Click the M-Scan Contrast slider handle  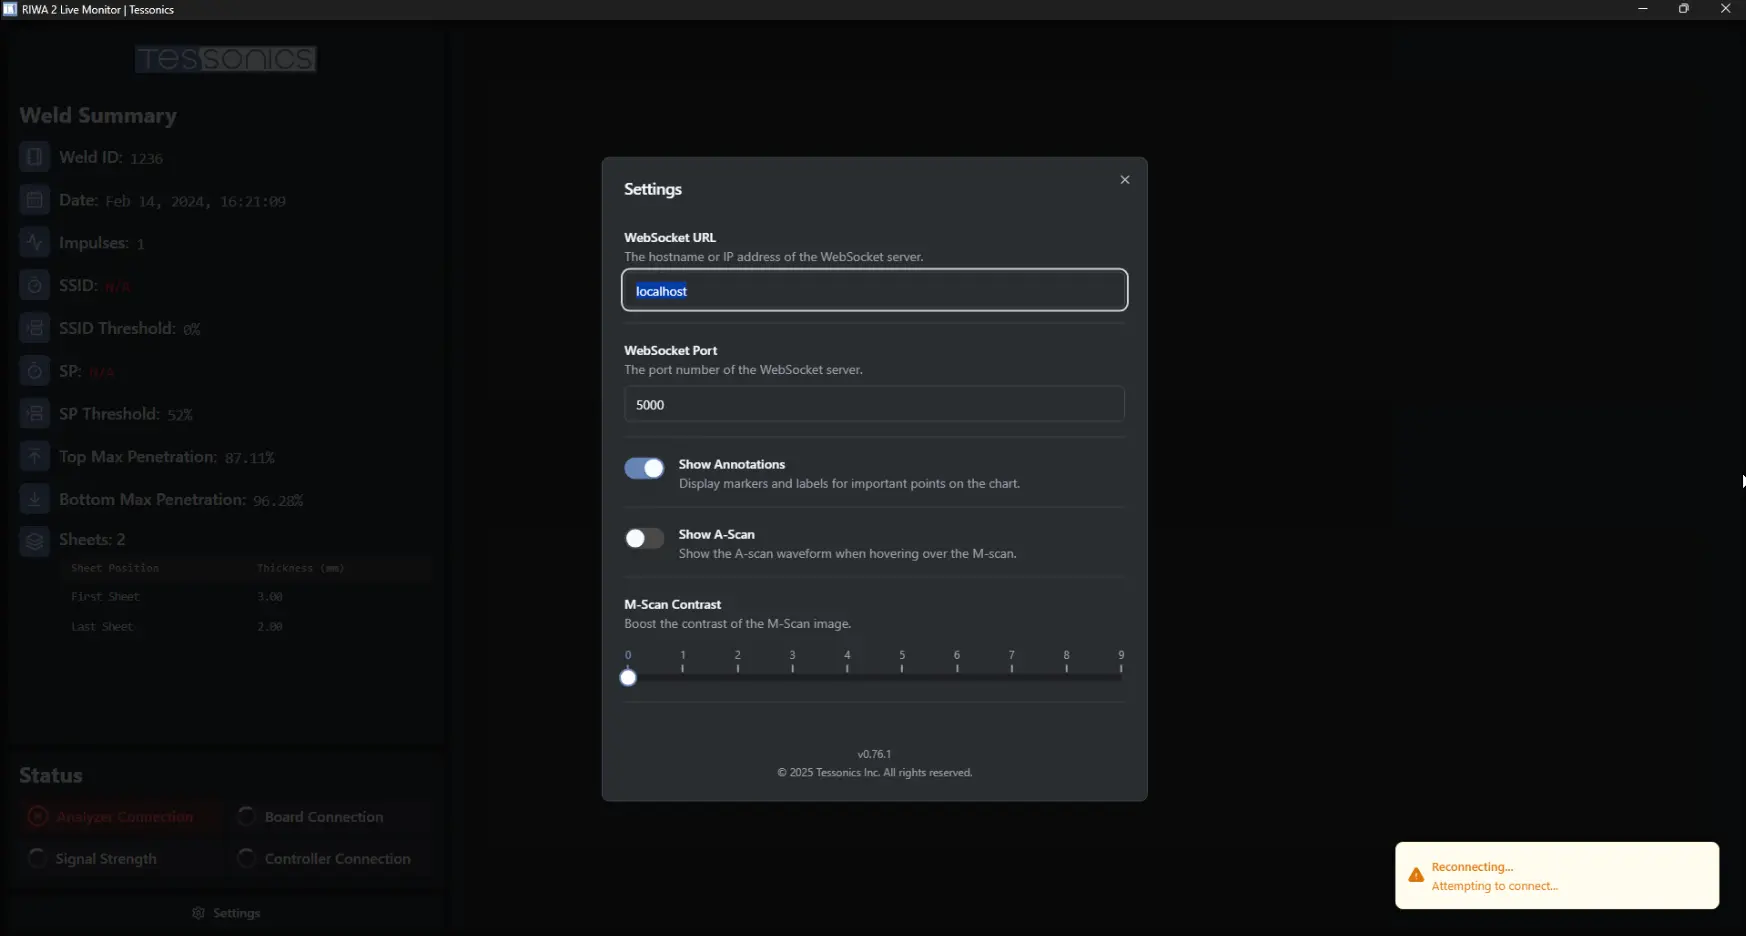tap(628, 678)
